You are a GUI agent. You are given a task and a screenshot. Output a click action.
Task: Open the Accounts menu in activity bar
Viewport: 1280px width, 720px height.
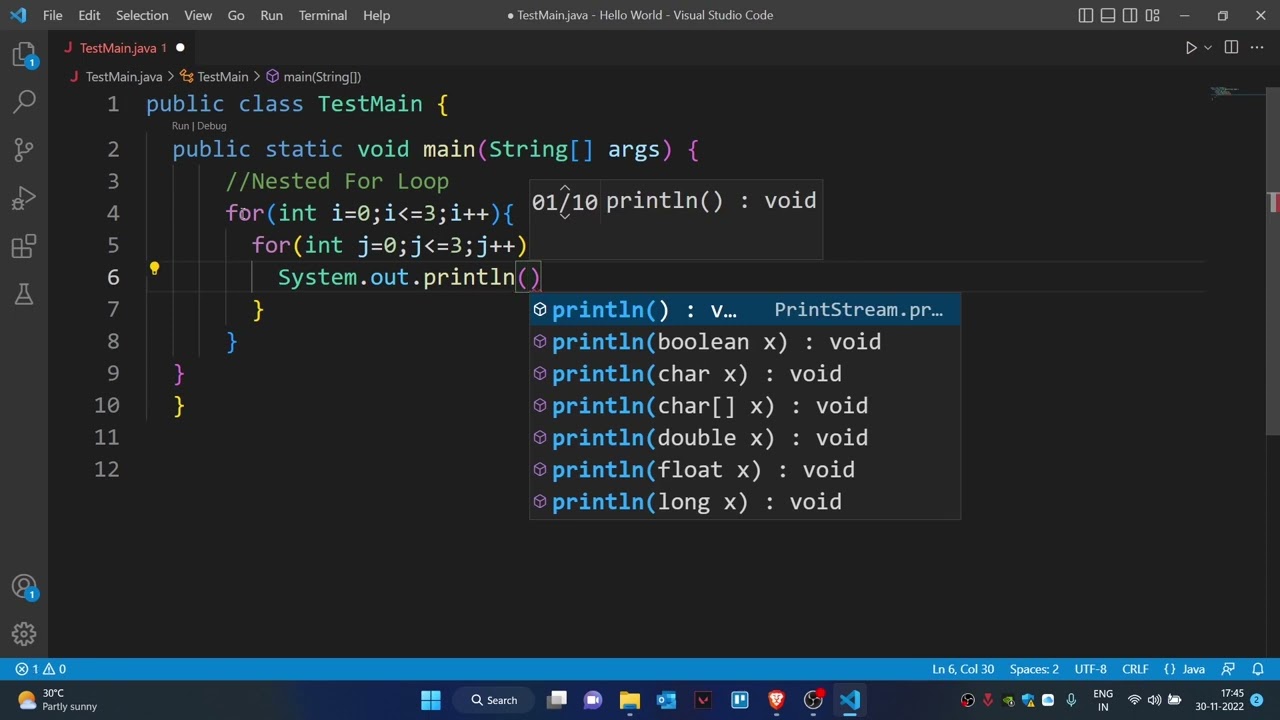[24, 587]
